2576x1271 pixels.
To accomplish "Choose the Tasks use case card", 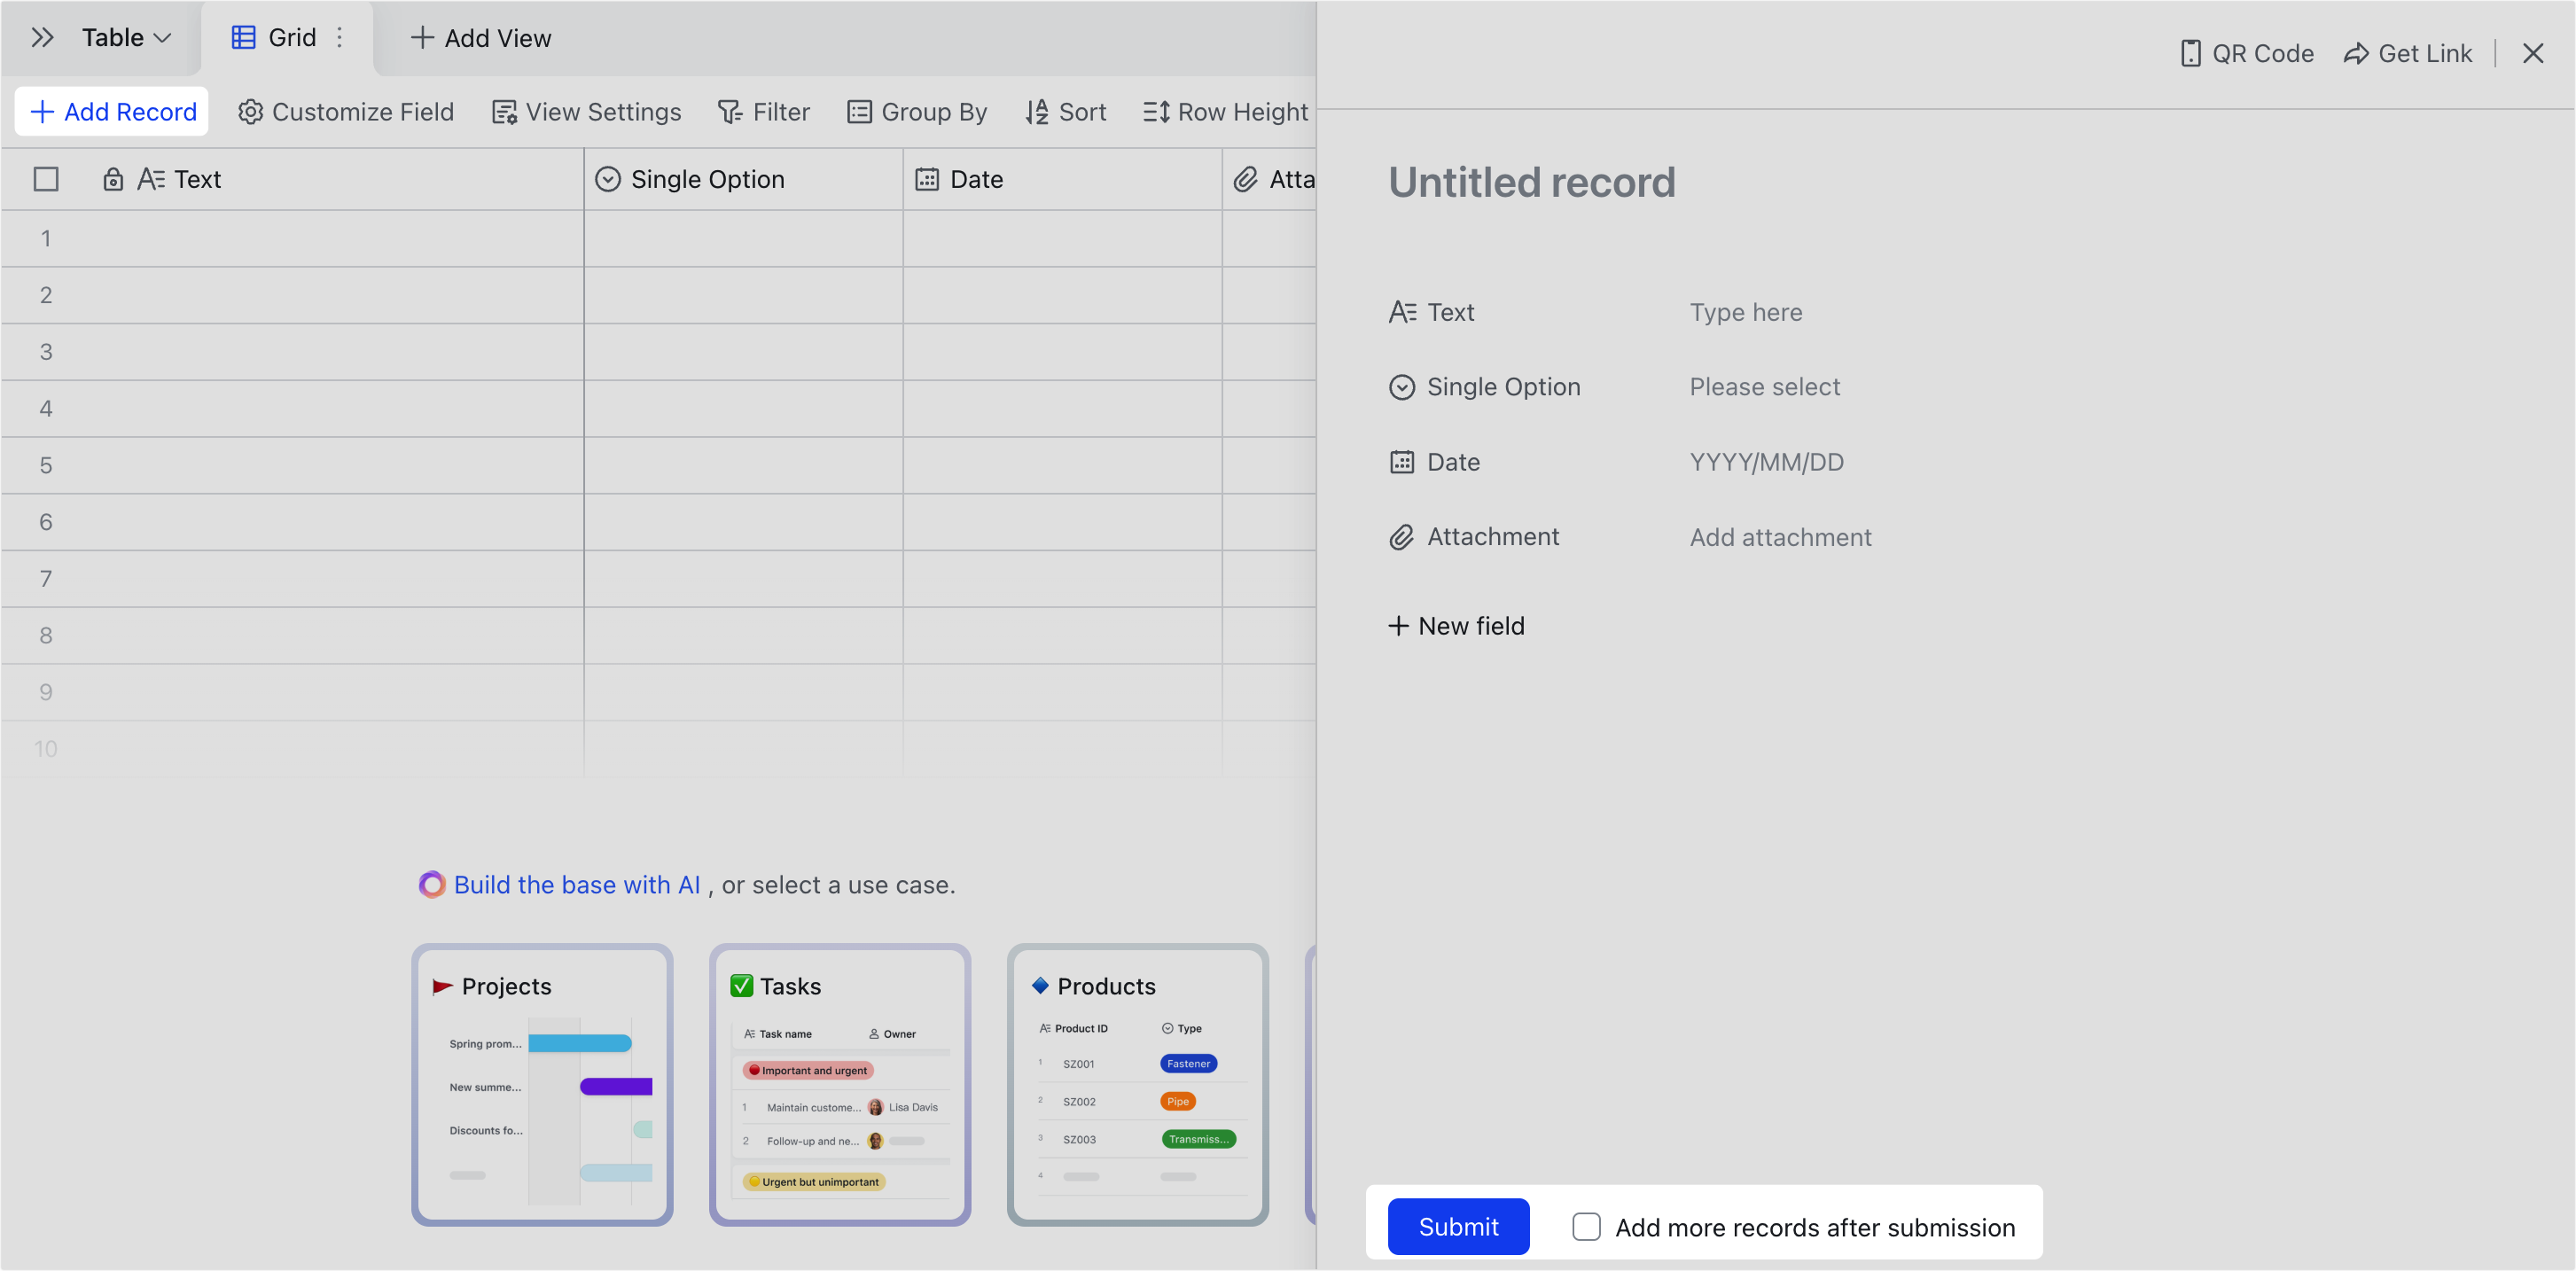I will 840,1084.
